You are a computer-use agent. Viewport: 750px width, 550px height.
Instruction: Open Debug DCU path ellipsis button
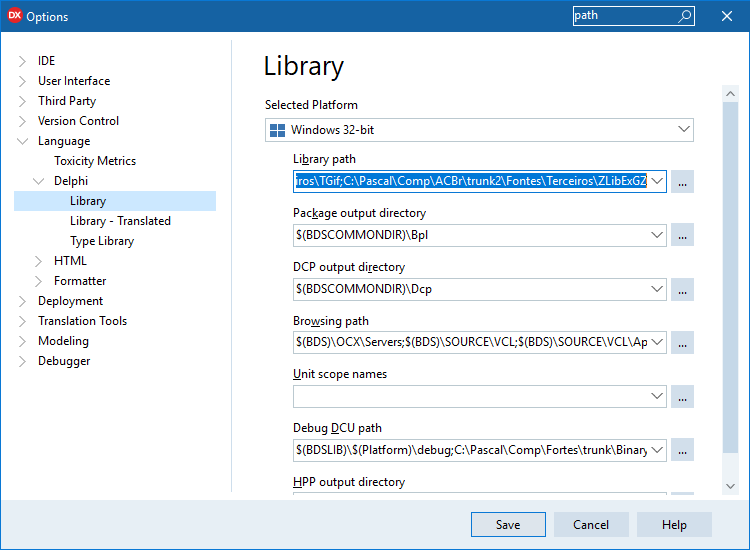click(682, 450)
